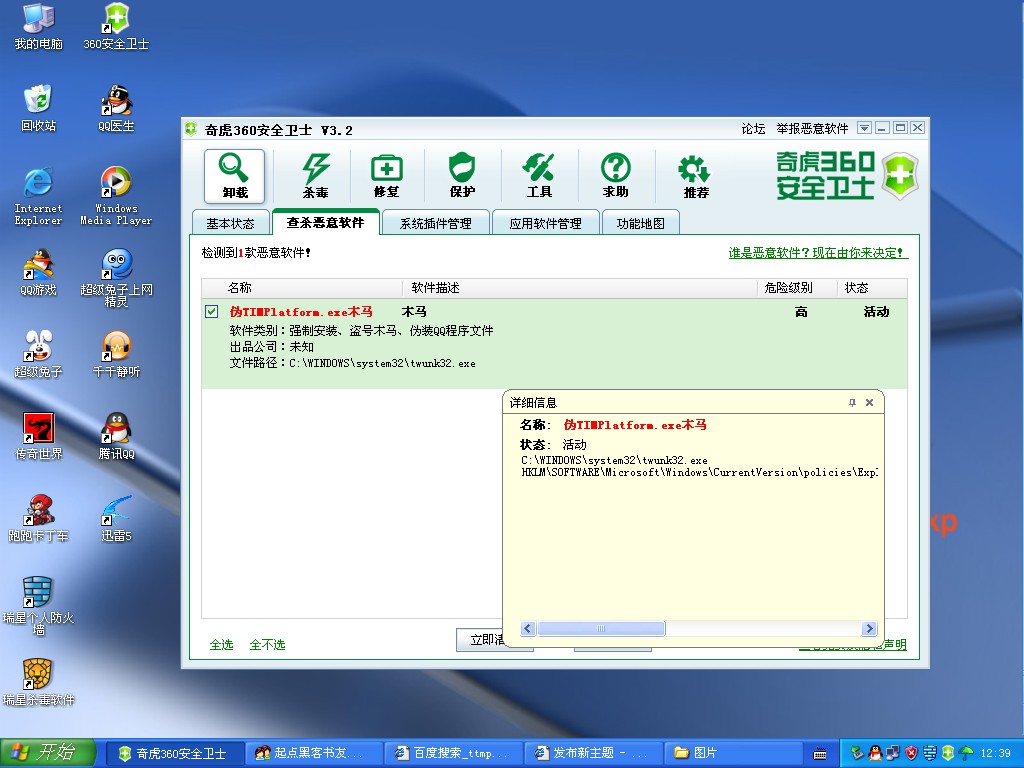This screenshot has width=1024, height=768.
Task: Click 举报恶意软件 report link
Action: point(812,129)
